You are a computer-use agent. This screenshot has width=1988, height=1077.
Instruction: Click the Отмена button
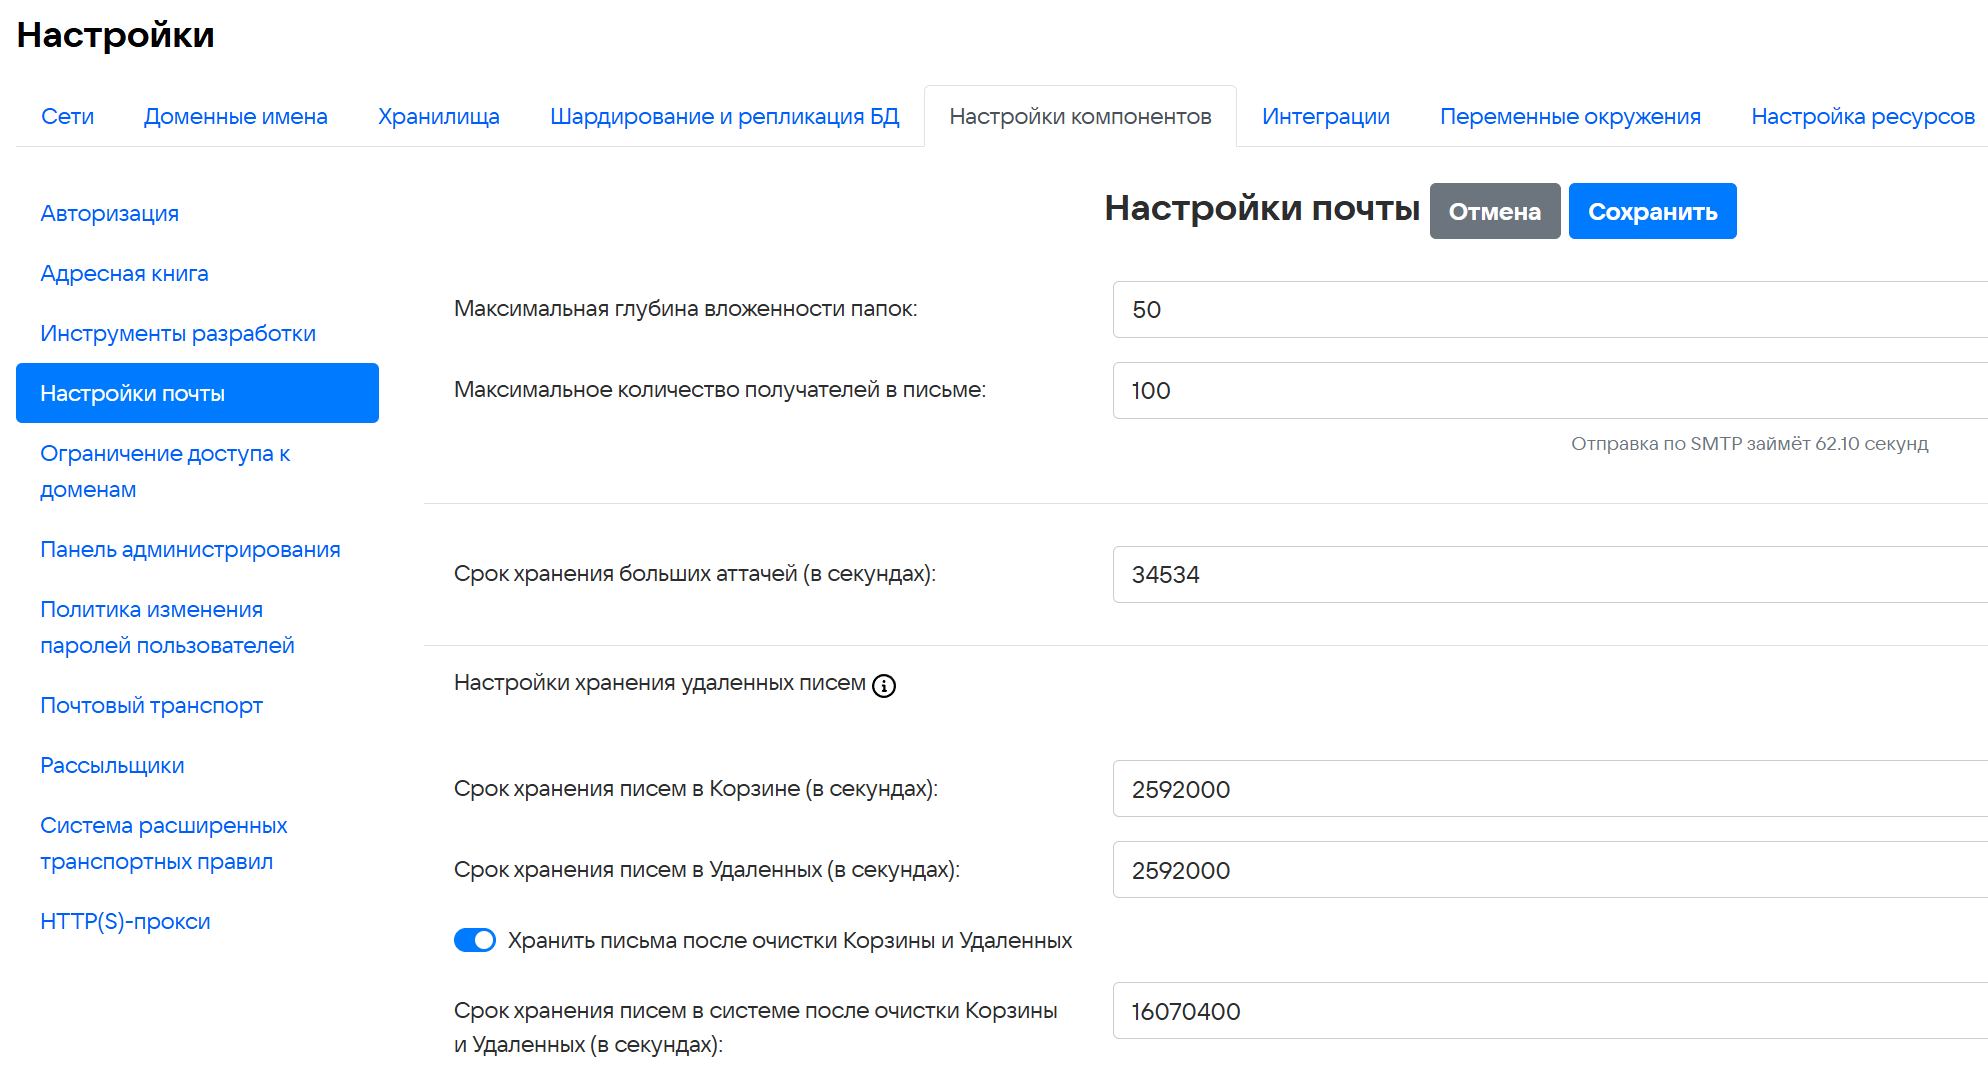point(1495,211)
